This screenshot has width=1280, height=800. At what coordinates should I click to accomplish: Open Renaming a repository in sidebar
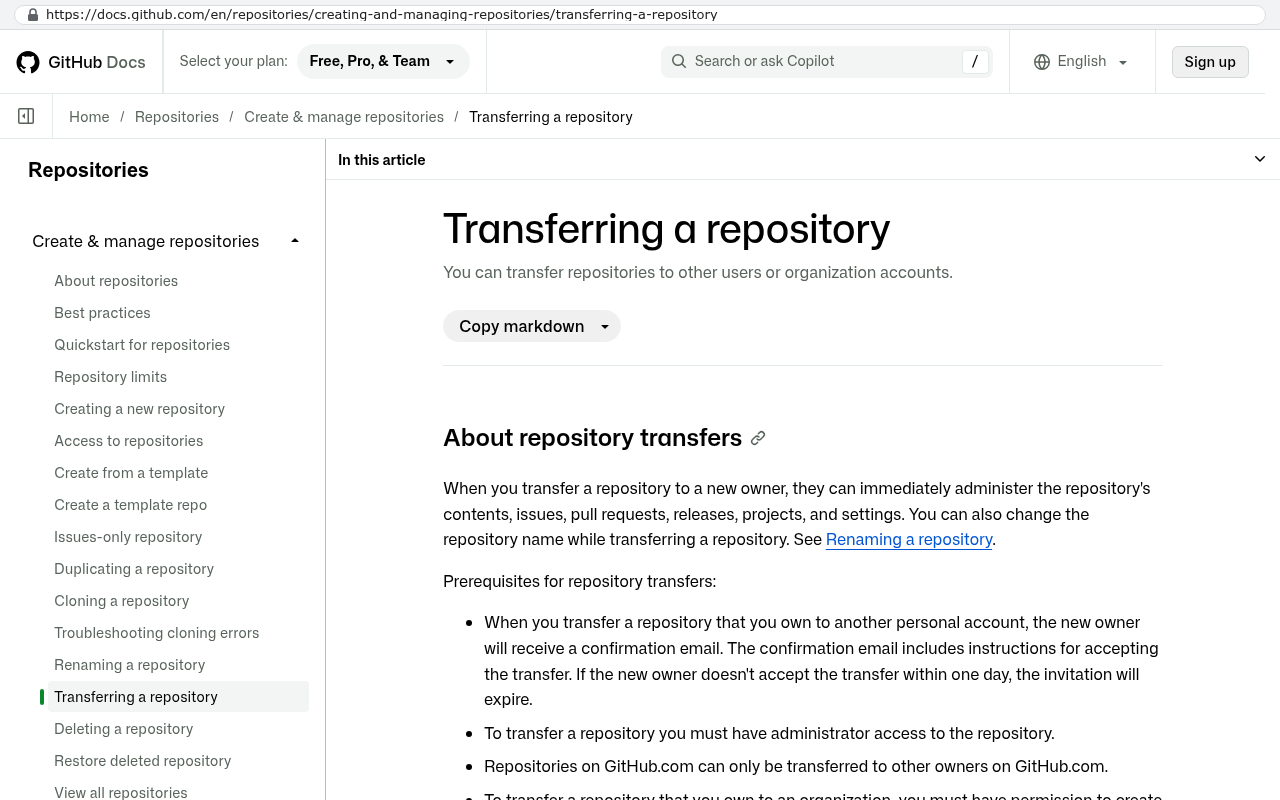coord(129,665)
